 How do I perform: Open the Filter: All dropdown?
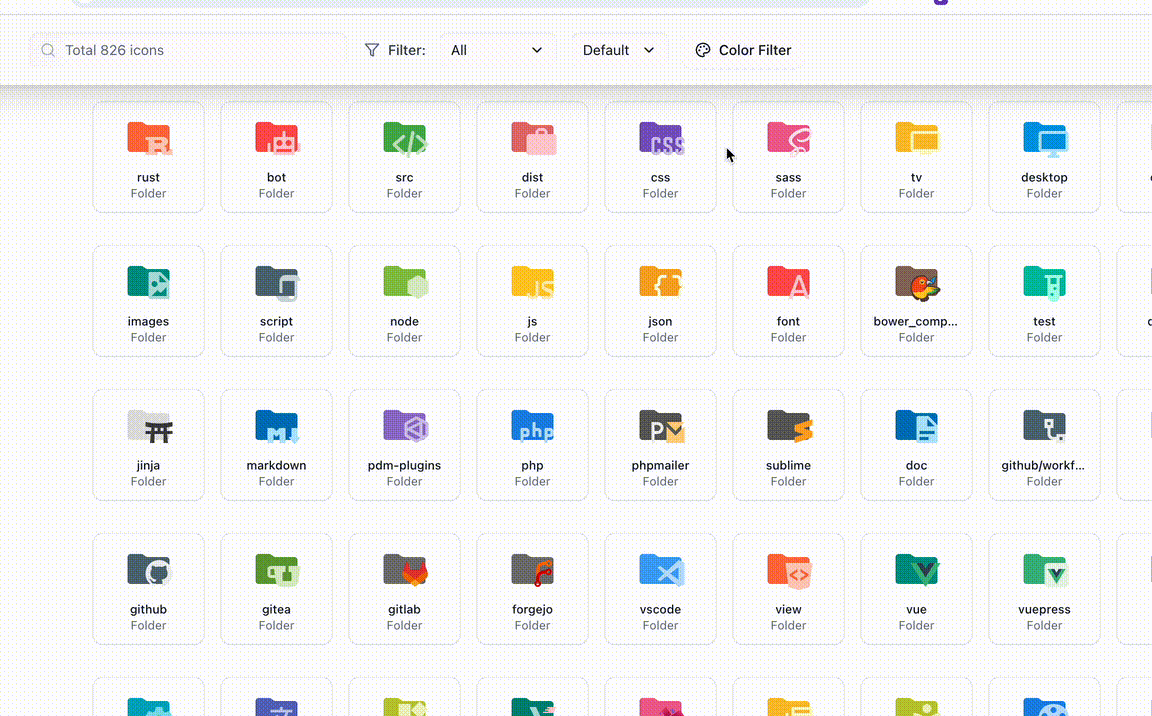pyautogui.click(x=497, y=49)
